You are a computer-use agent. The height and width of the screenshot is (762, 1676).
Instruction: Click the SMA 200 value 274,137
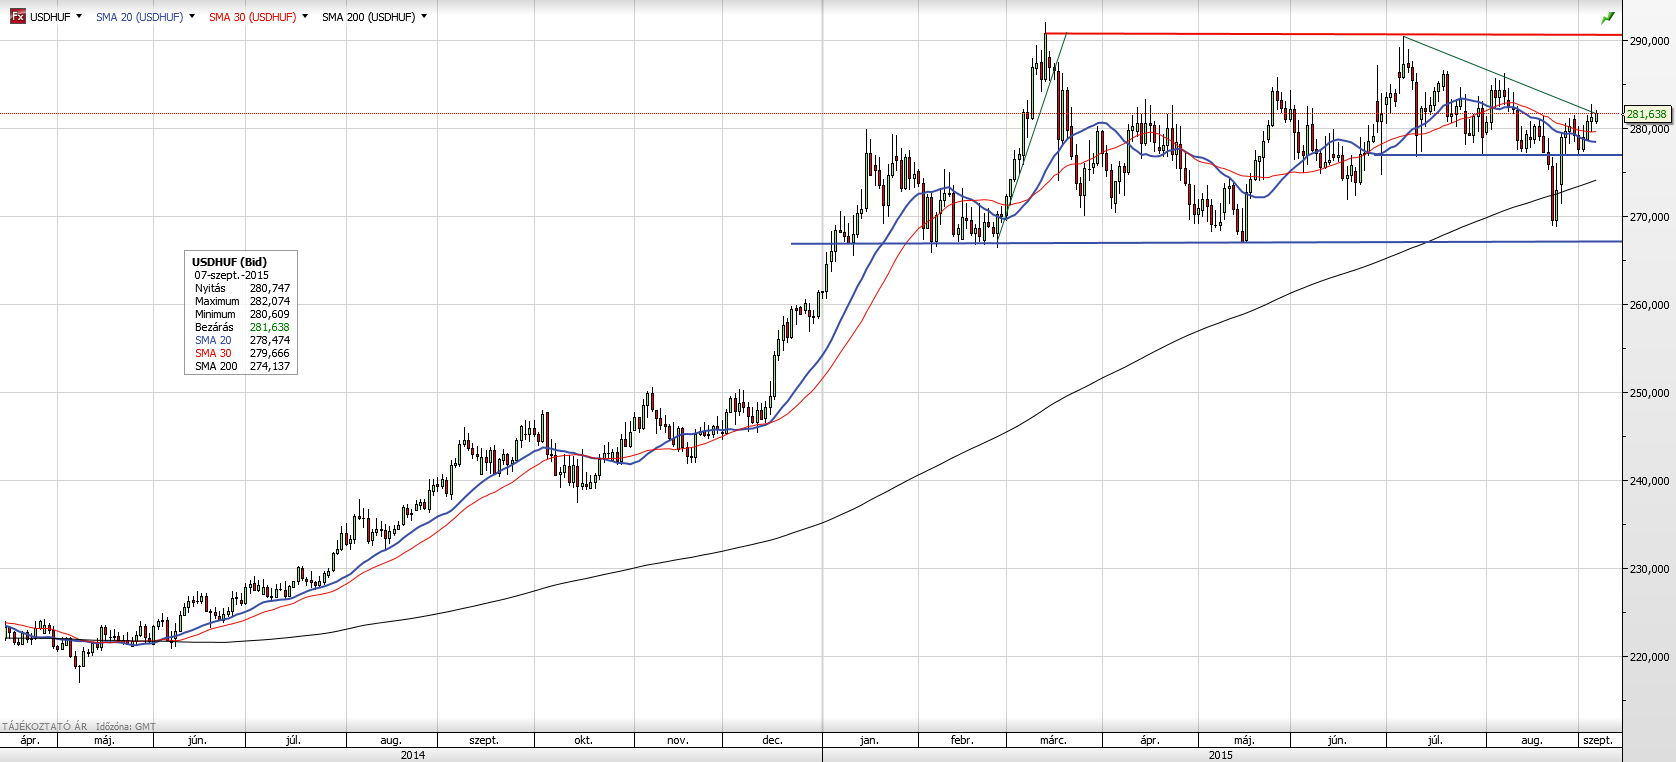pos(270,366)
